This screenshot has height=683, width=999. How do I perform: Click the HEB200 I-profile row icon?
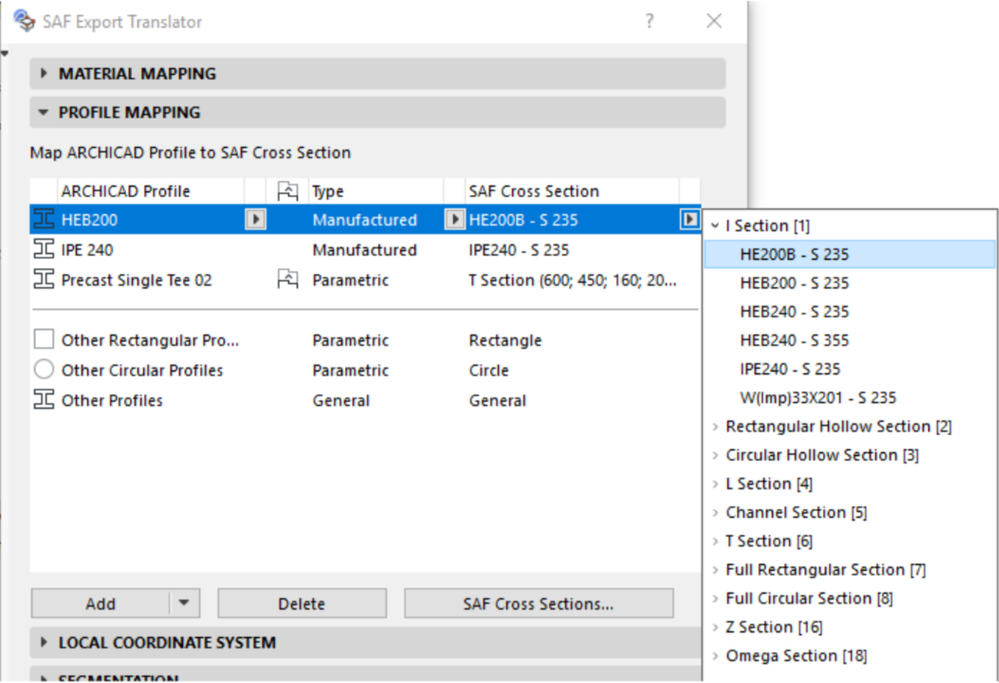[x=44, y=220]
